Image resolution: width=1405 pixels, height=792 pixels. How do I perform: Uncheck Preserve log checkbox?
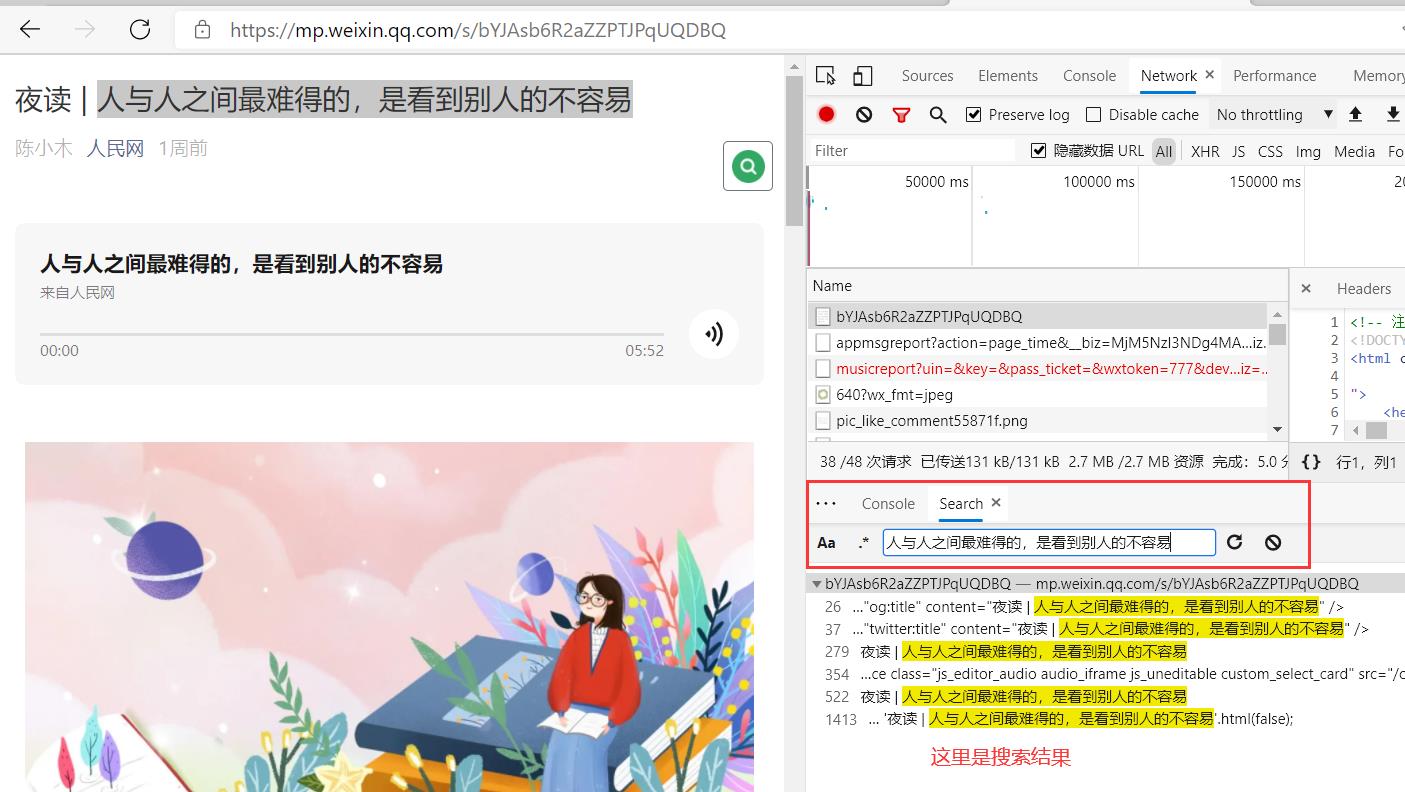(x=973, y=114)
